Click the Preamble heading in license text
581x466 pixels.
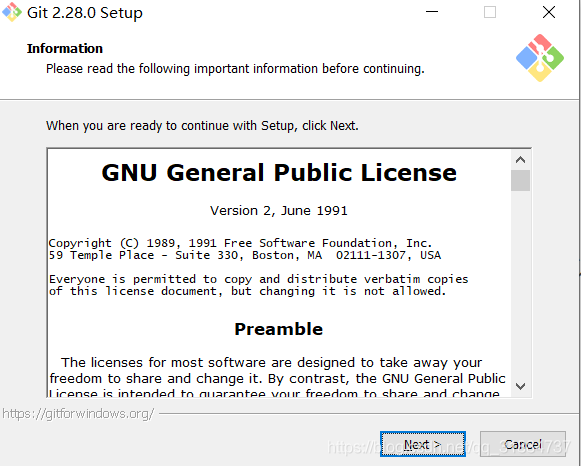279,329
